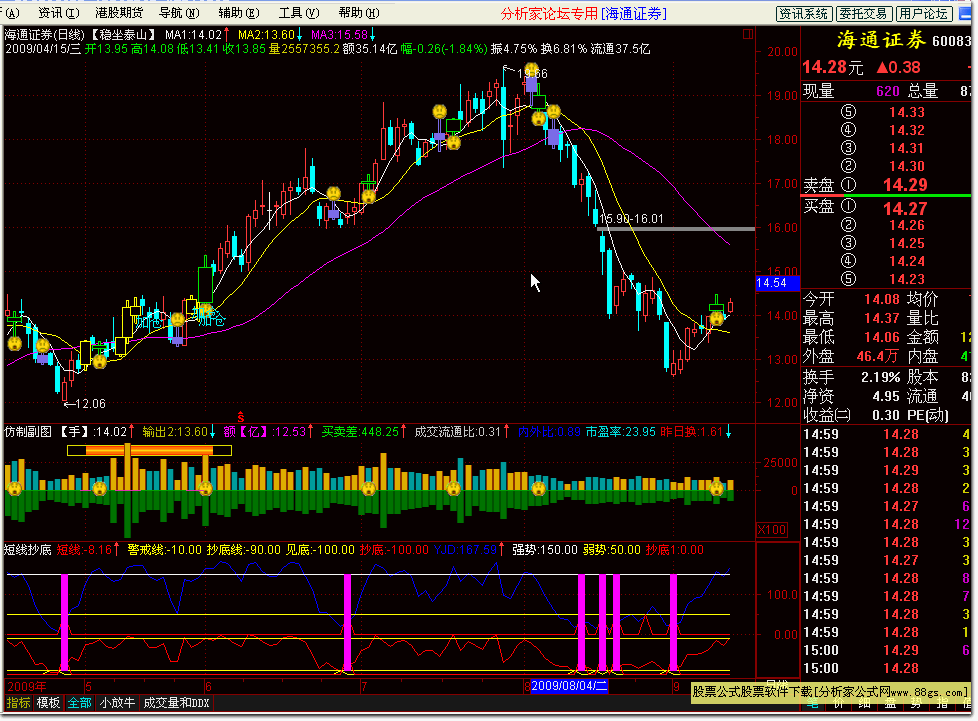978x721 pixels.
Task: Click the 市盈率:23.95 value
Action: [x=621, y=432]
